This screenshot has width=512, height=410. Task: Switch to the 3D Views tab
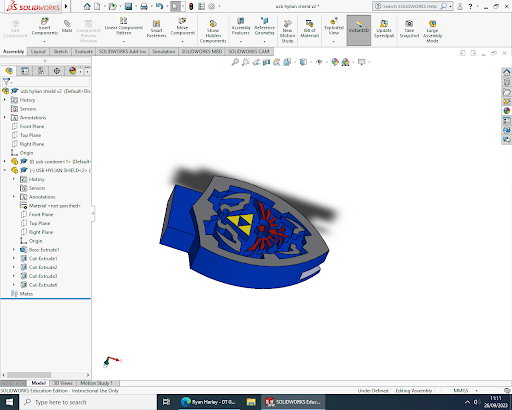pos(63,383)
